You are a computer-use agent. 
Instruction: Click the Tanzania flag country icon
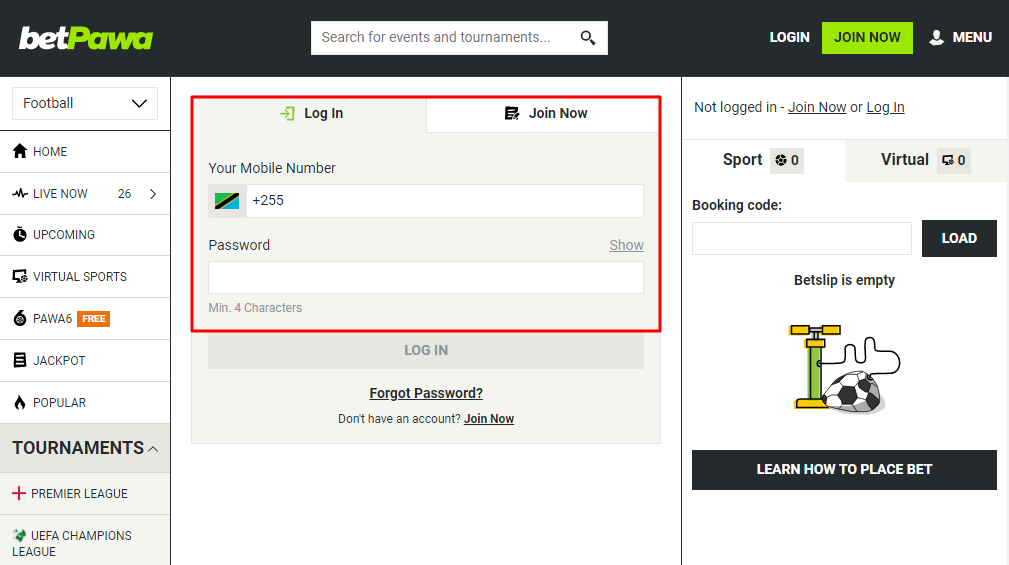coord(227,201)
